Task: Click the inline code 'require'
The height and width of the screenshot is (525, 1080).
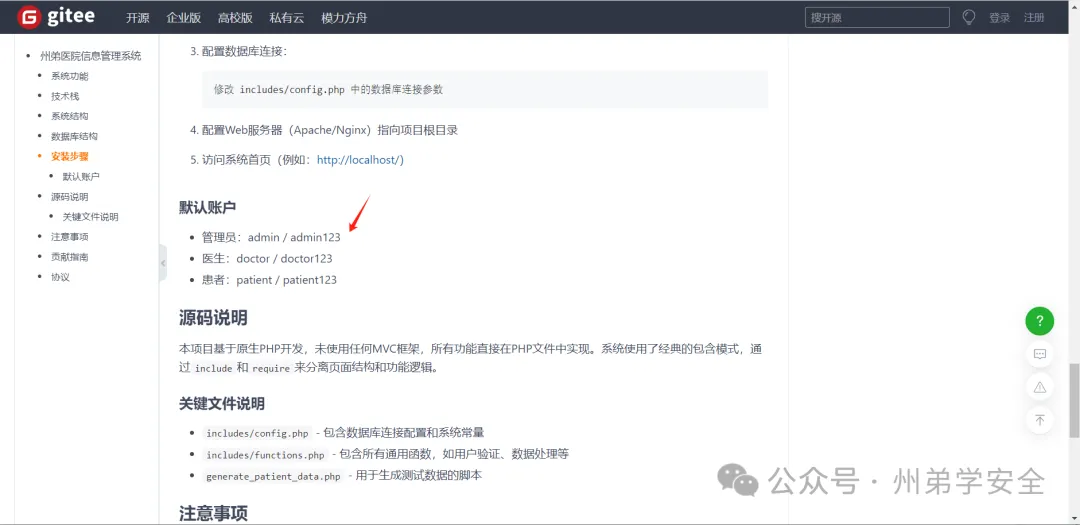Action: [x=271, y=369]
